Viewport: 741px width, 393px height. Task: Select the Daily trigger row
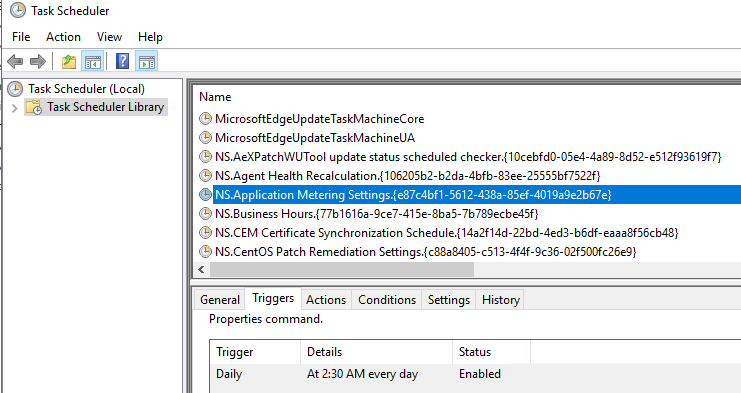475,374
